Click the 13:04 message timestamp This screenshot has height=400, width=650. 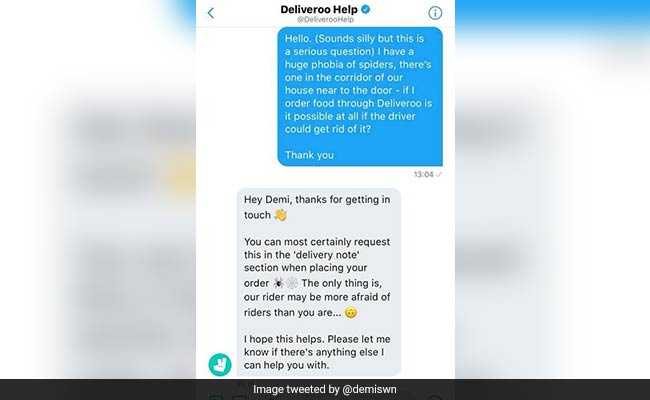pos(423,175)
